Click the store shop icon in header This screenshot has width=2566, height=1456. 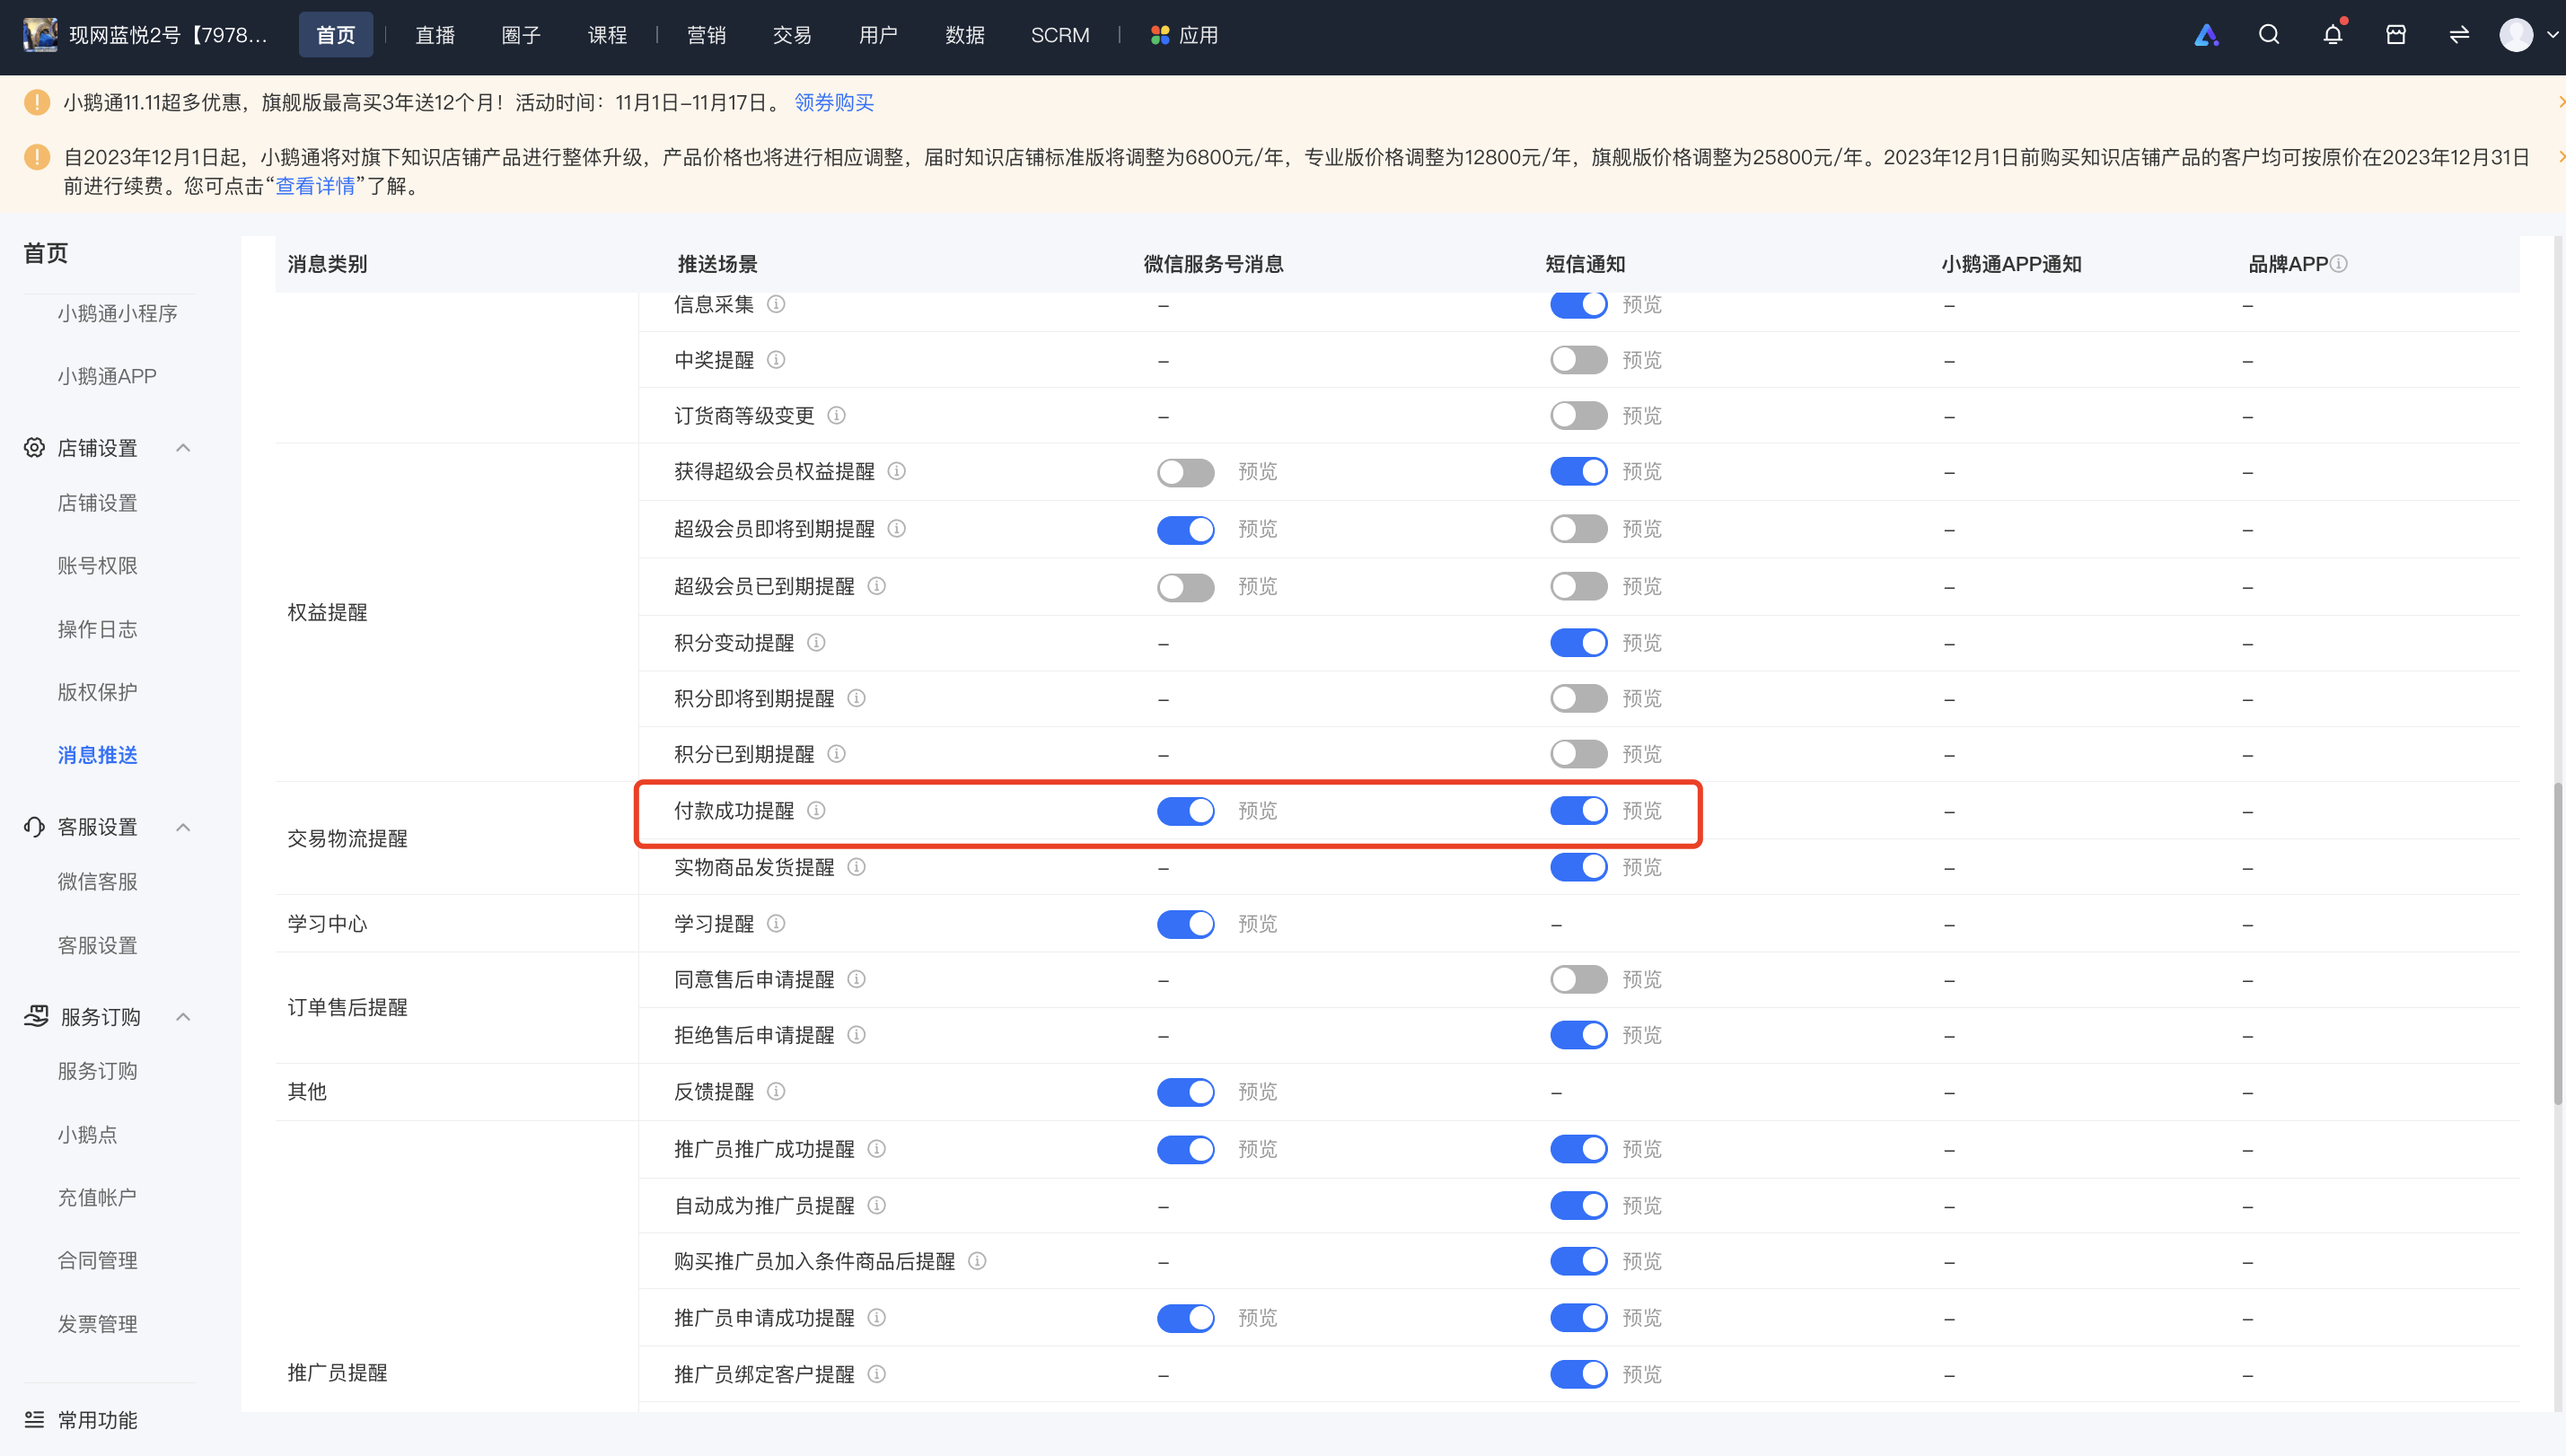[x=2396, y=35]
